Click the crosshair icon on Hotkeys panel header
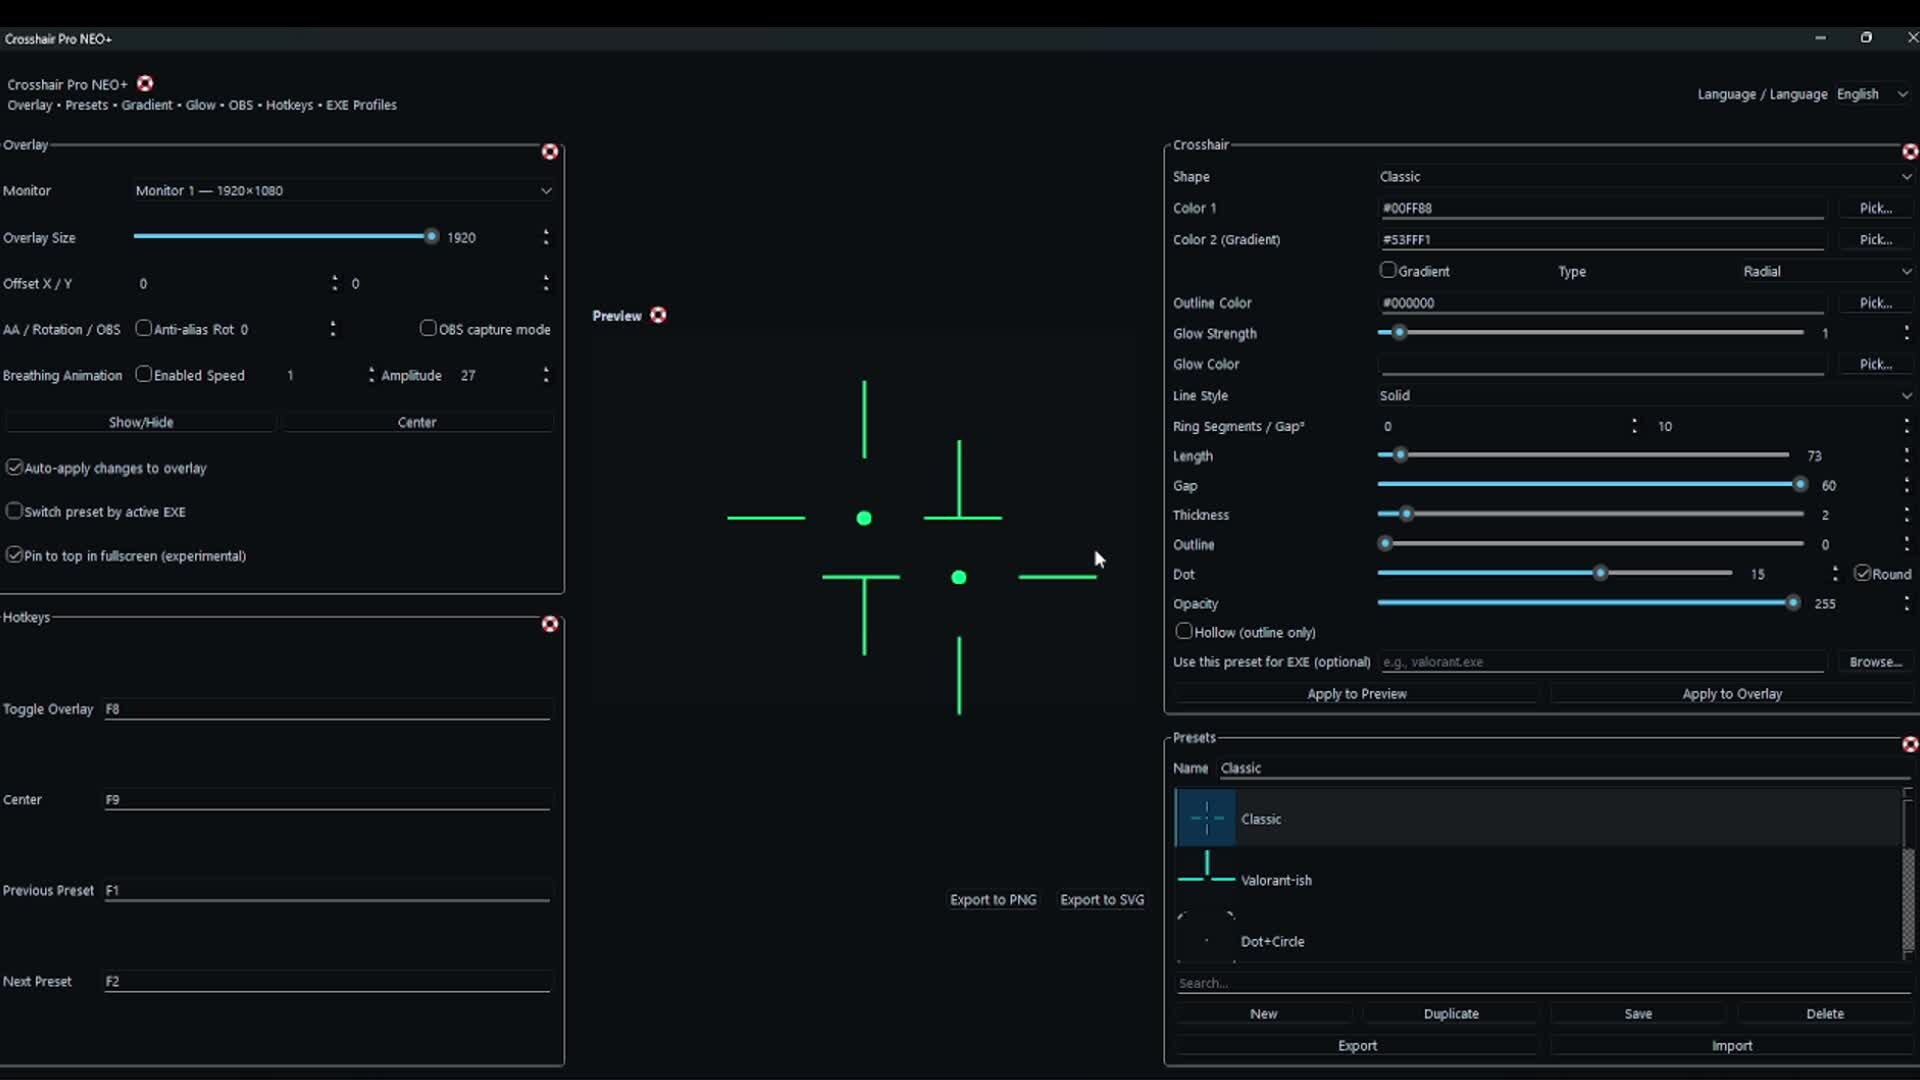This screenshot has width=1920, height=1080. point(550,624)
